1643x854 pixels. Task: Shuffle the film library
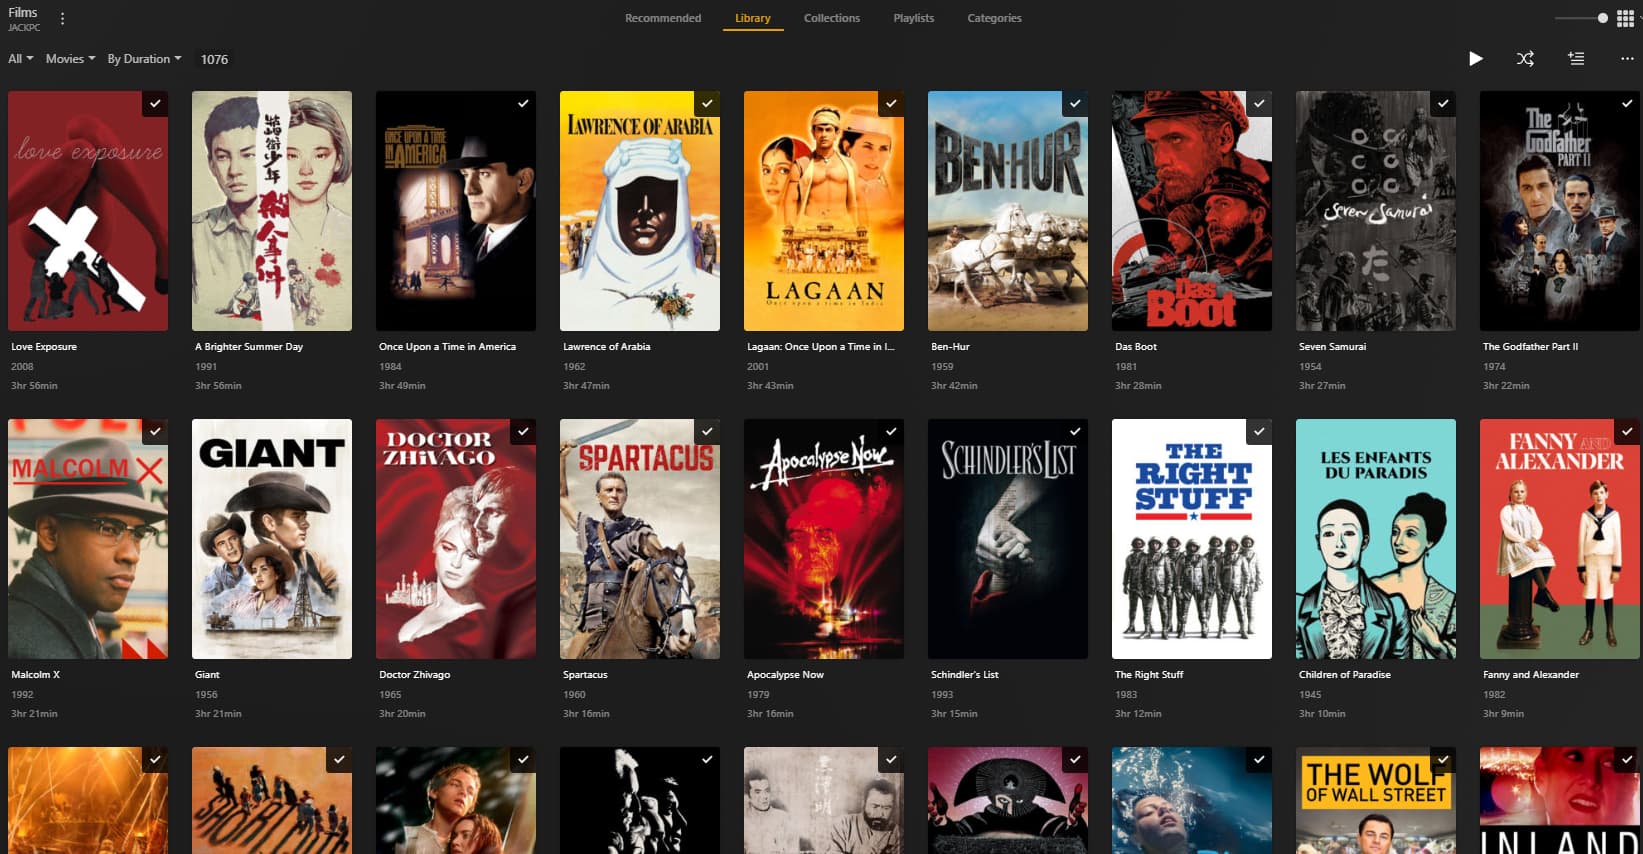coord(1525,59)
